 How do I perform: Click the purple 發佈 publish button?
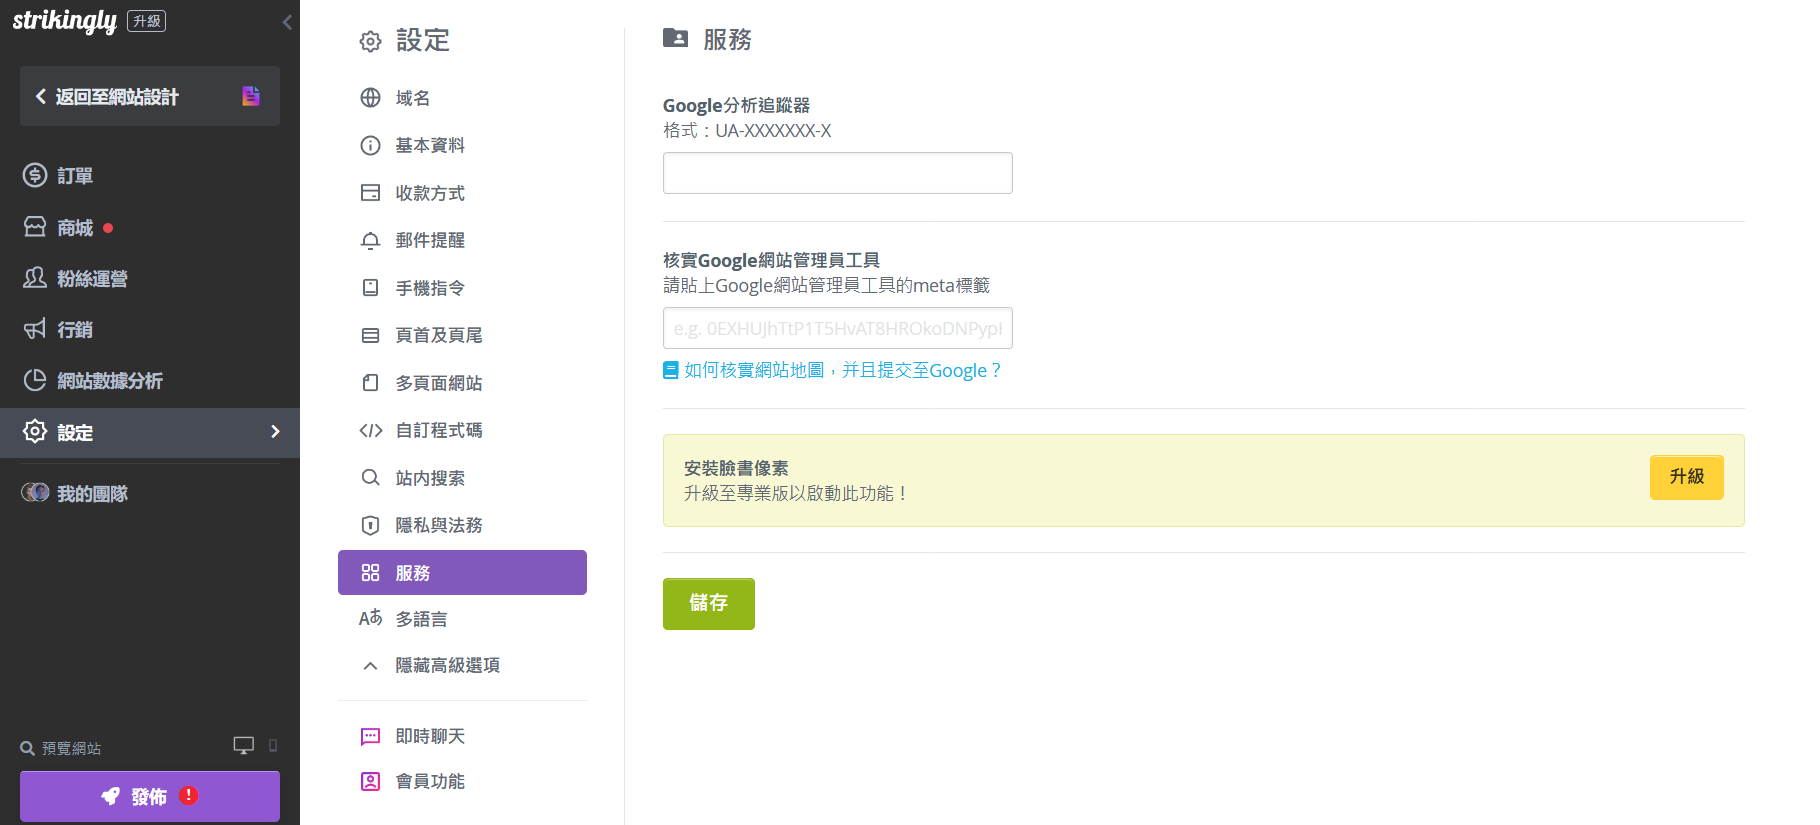tap(150, 796)
